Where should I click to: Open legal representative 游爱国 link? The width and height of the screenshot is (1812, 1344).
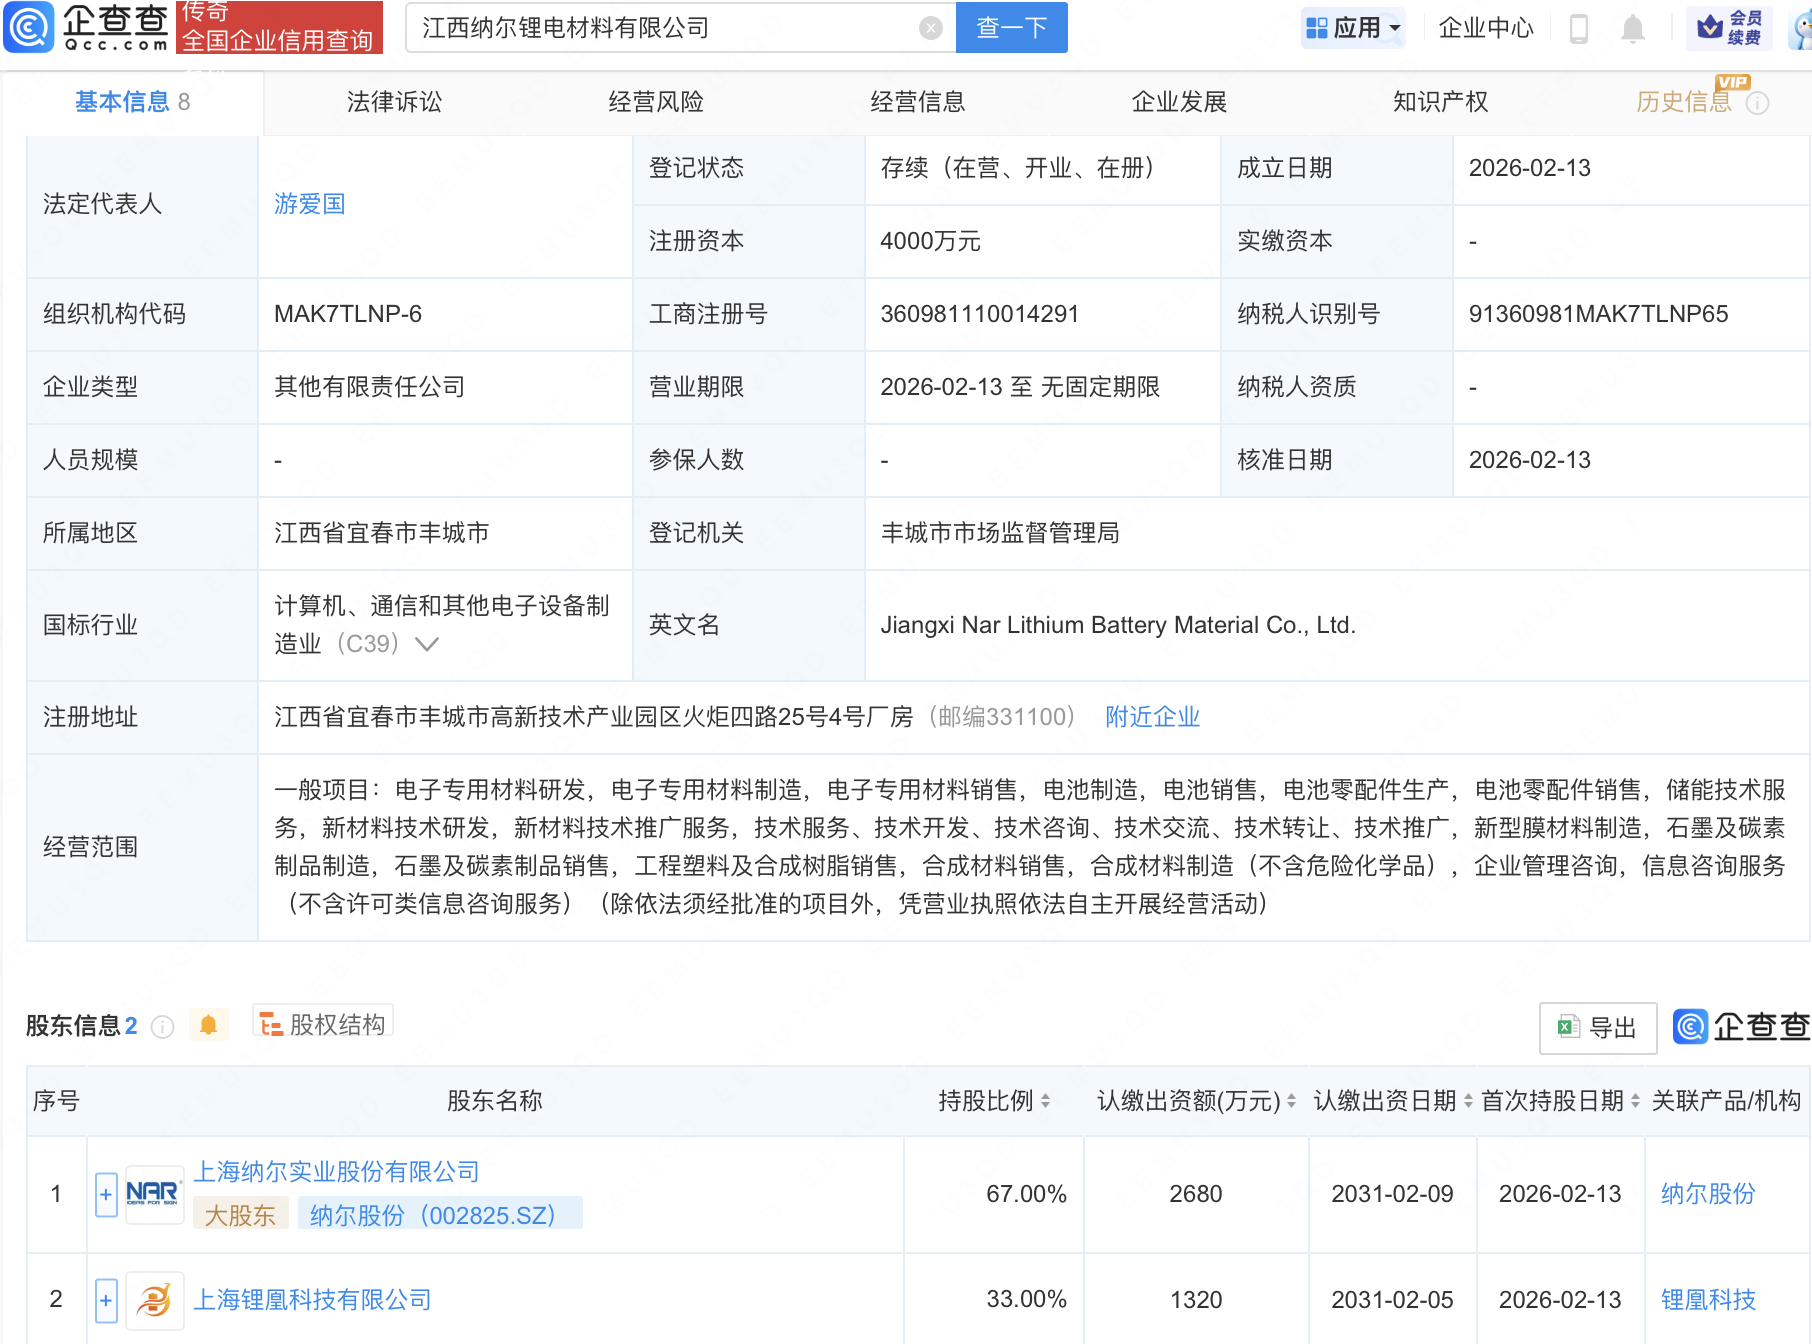309,204
